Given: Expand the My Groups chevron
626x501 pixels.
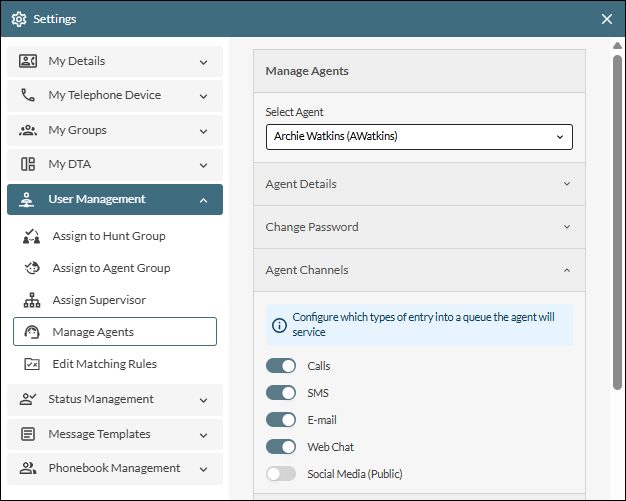Looking at the screenshot, I should pyautogui.click(x=203, y=131).
